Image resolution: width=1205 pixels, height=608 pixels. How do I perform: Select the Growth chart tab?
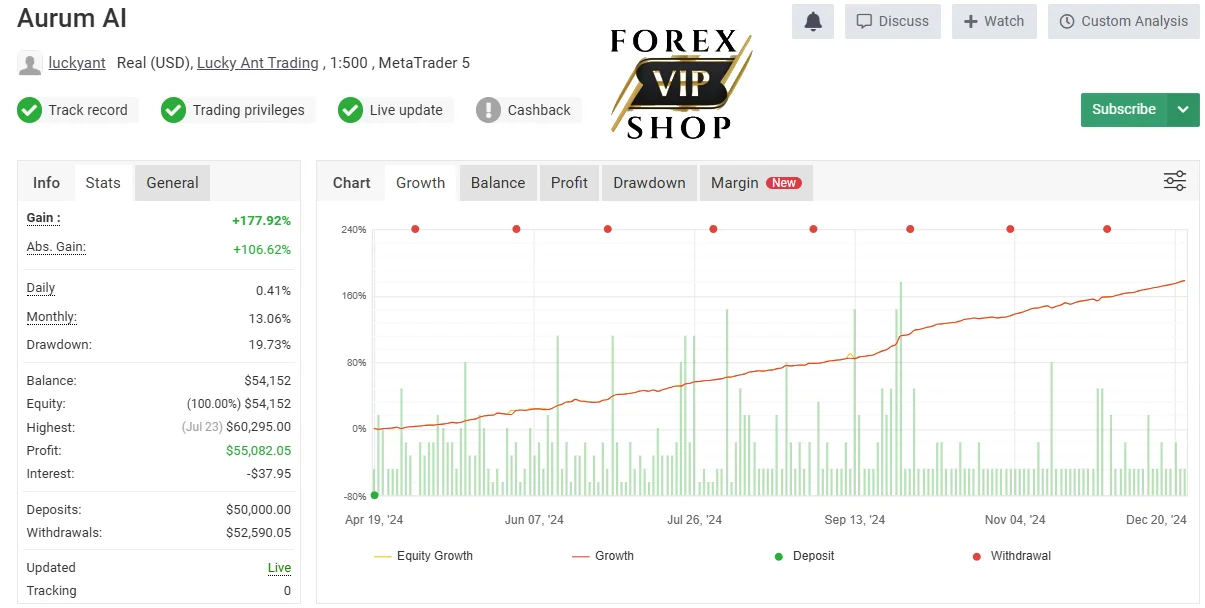click(421, 183)
